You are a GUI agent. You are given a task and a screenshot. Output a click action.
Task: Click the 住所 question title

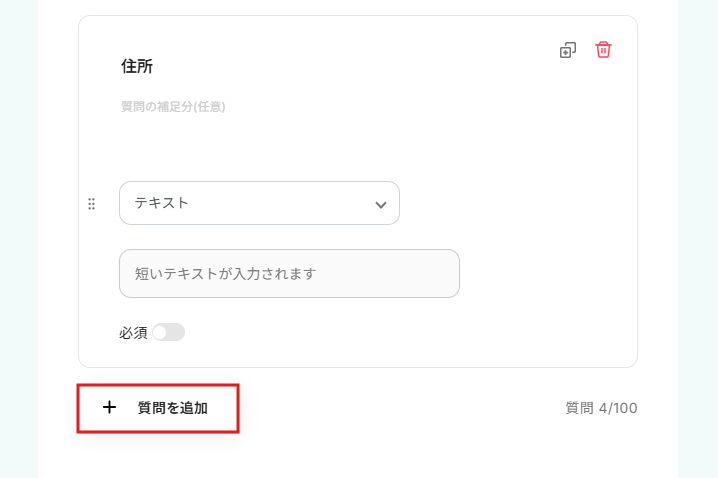coord(137,66)
